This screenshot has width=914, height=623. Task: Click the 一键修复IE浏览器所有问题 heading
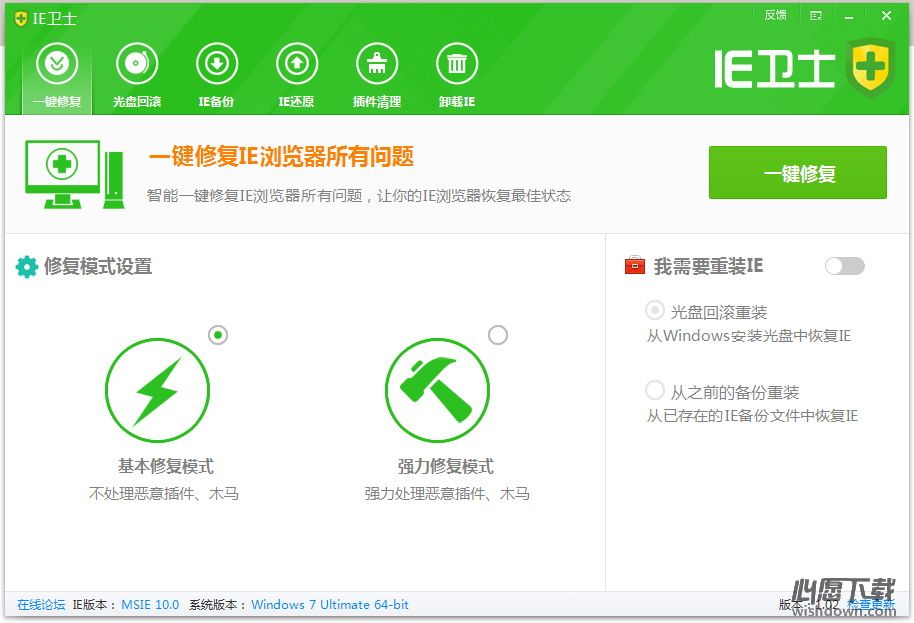282,156
